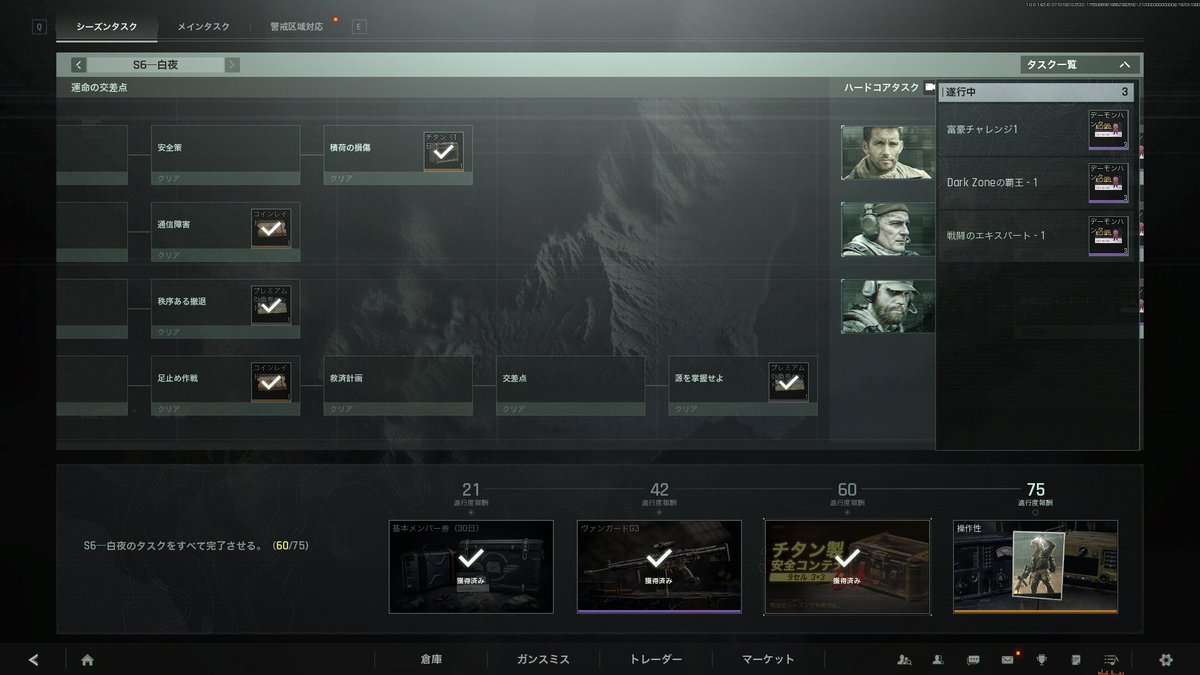Collapse the タスク一覧 dropdown
The image size is (1200, 675).
point(1081,64)
